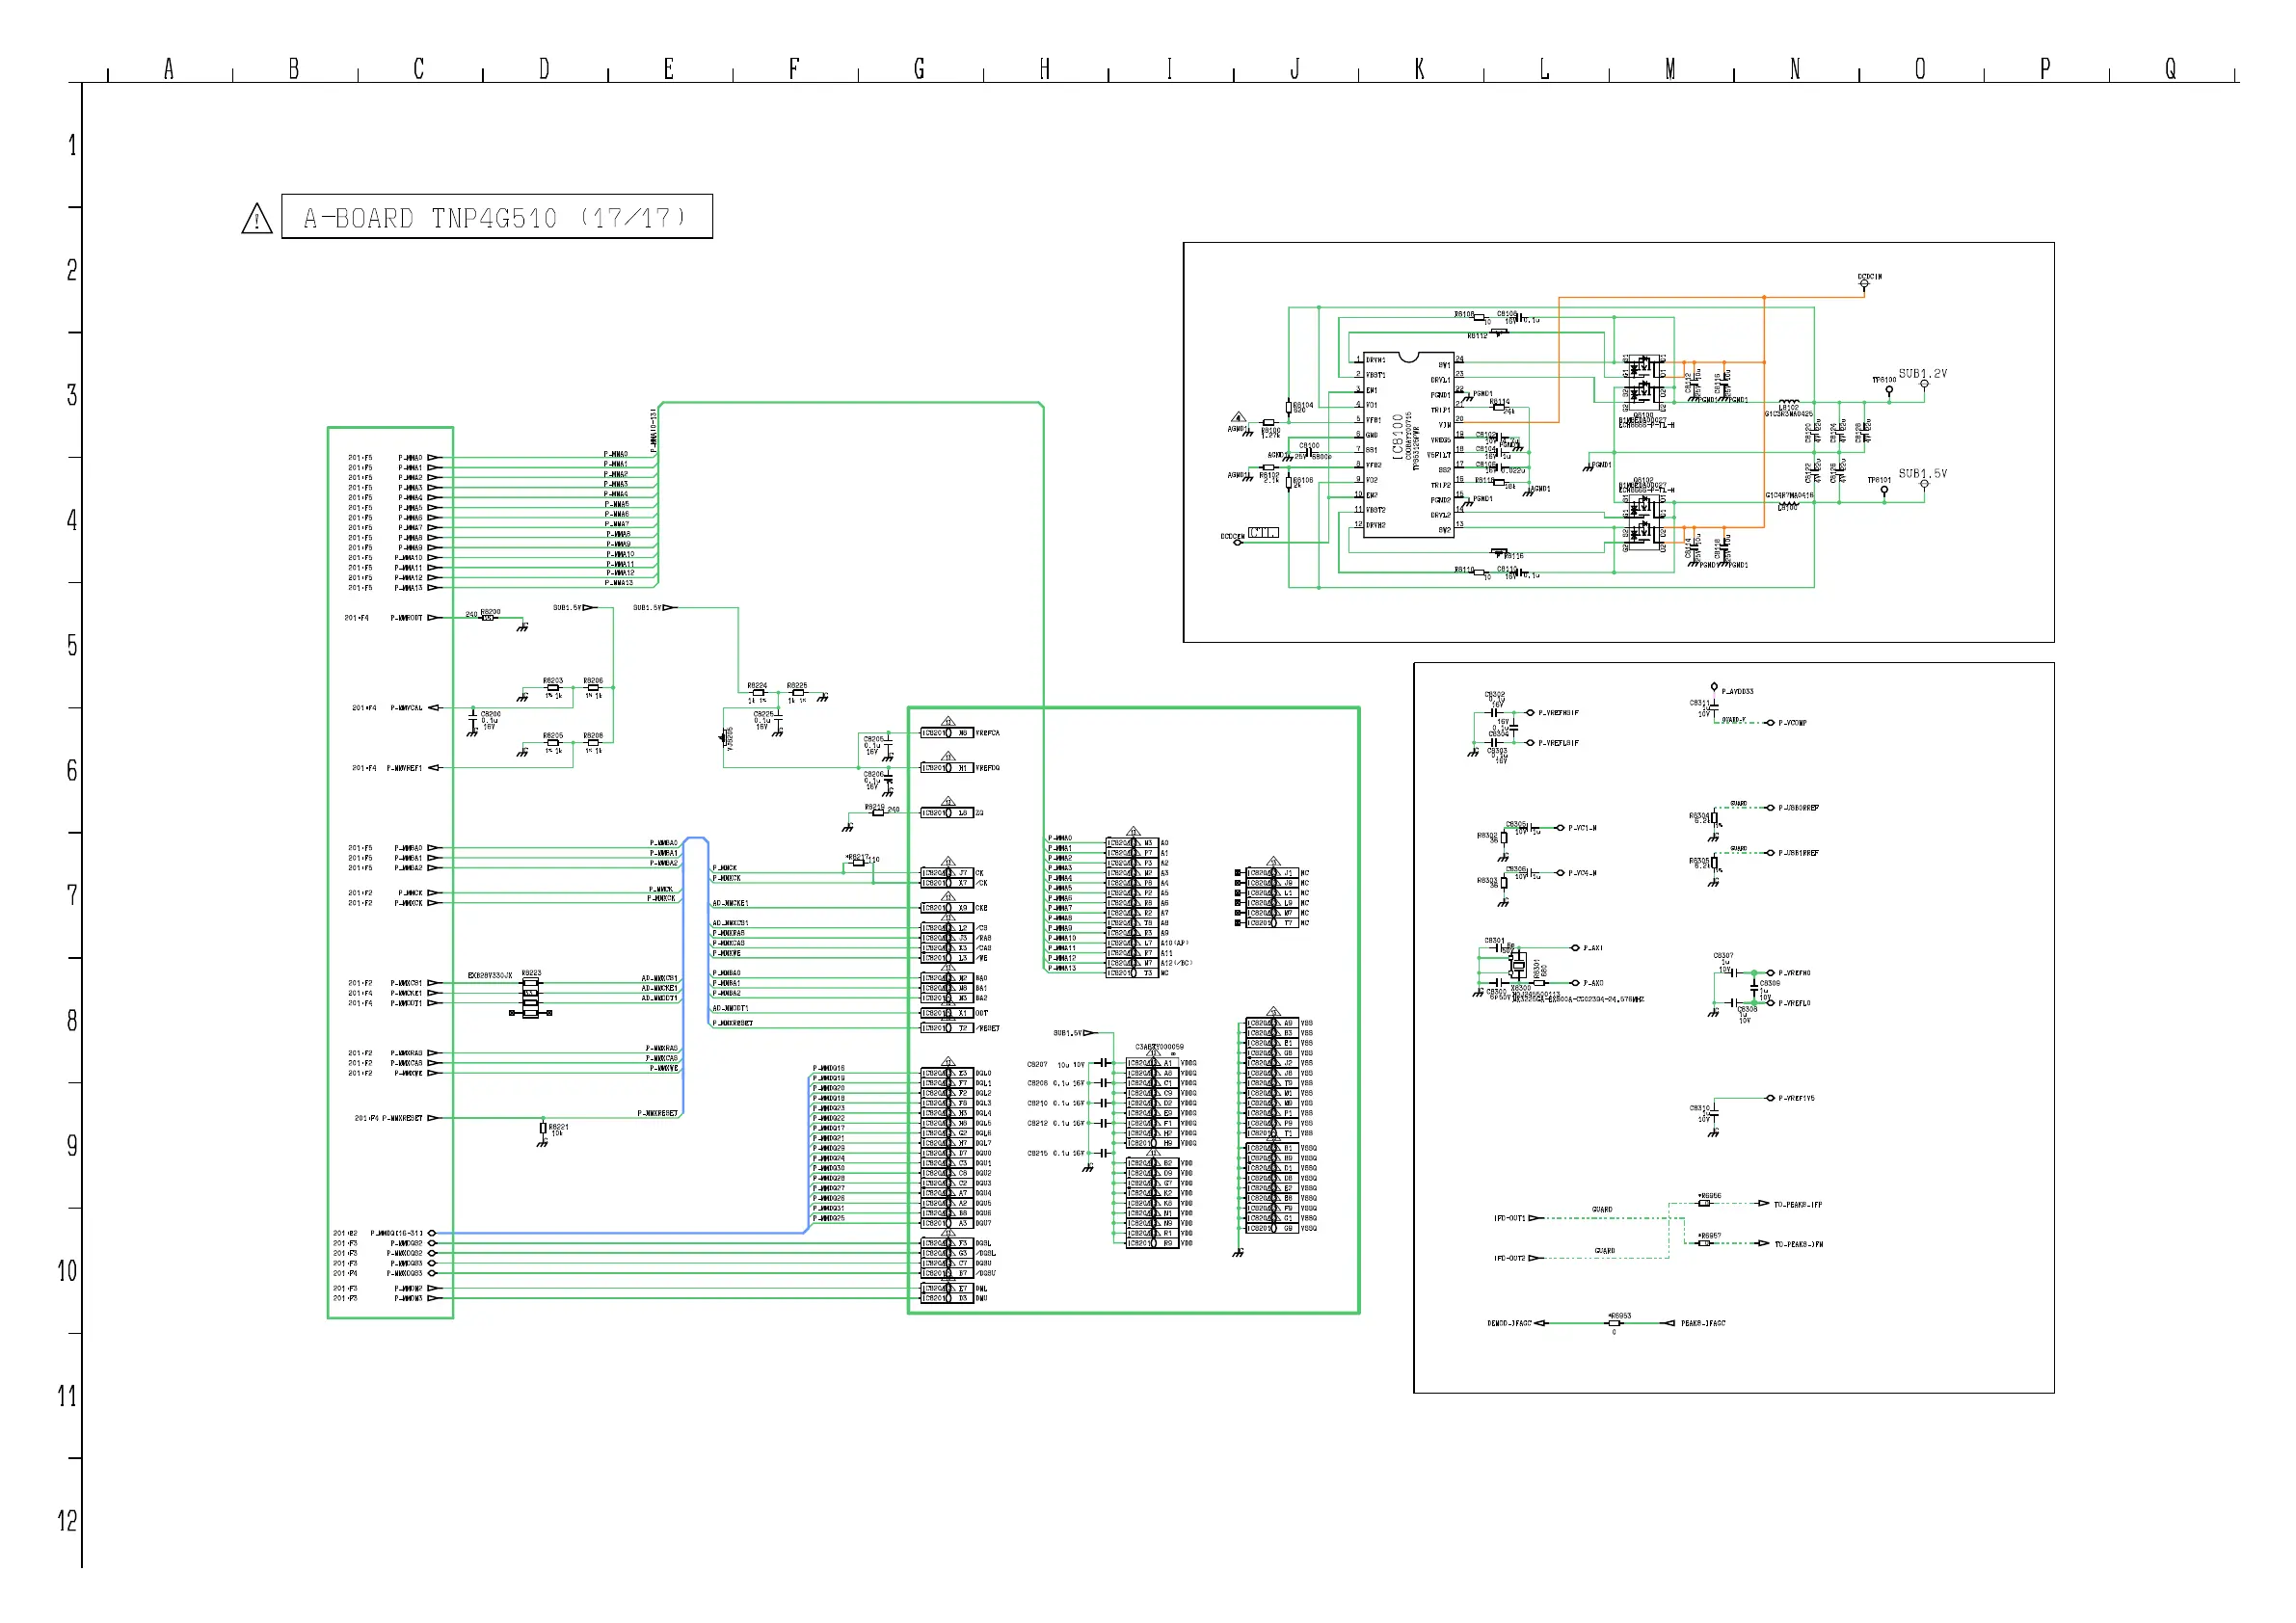Click the SUB1.2V output label
Viewport: 2296px width, 1623px height.
(1922, 374)
